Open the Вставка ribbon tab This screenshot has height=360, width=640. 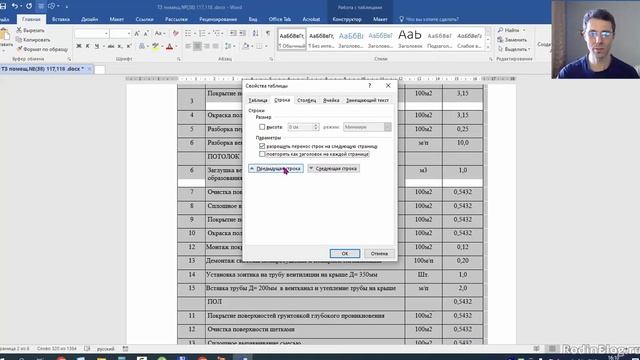(x=61, y=19)
